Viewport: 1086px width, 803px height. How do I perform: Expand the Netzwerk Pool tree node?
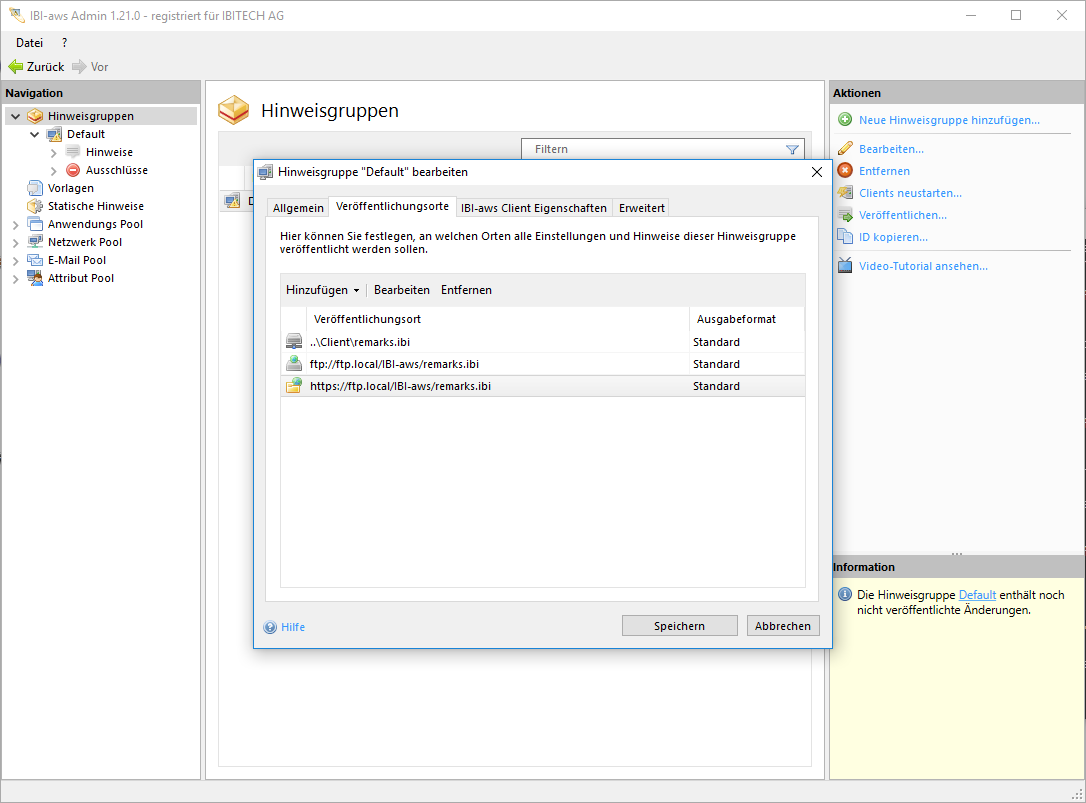tap(15, 242)
